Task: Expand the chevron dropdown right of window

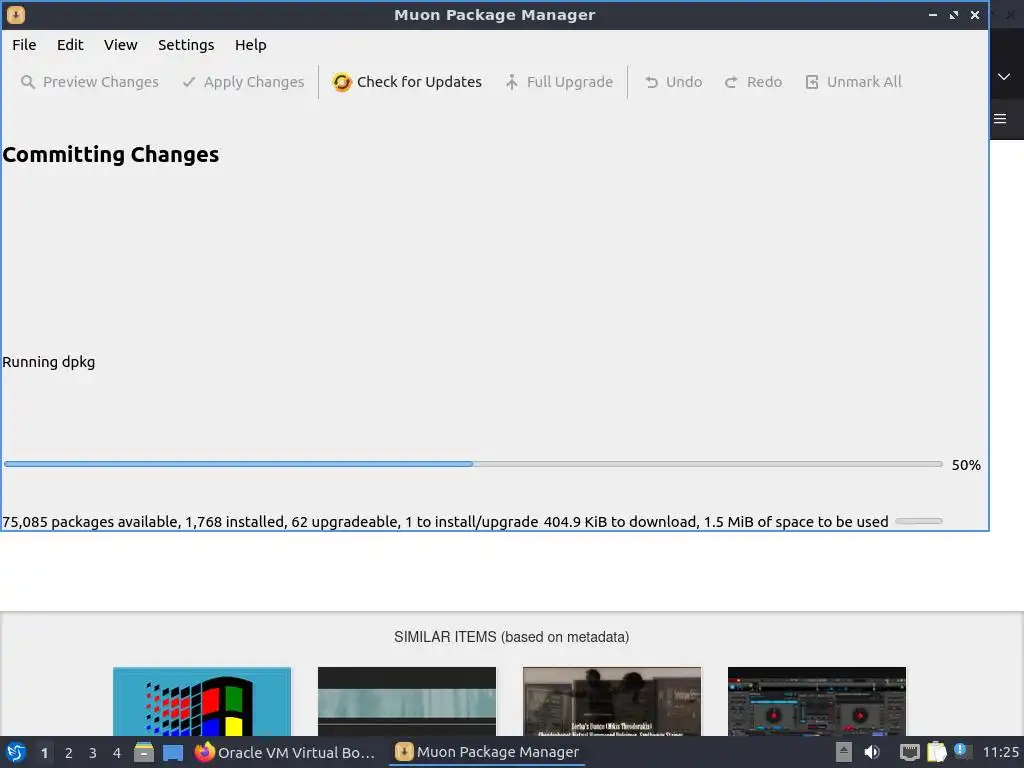Action: (x=1004, y=76)
